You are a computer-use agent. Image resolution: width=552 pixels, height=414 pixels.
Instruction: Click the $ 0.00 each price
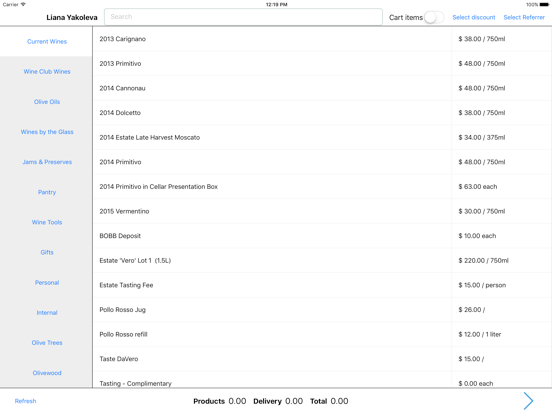(476, 384)
